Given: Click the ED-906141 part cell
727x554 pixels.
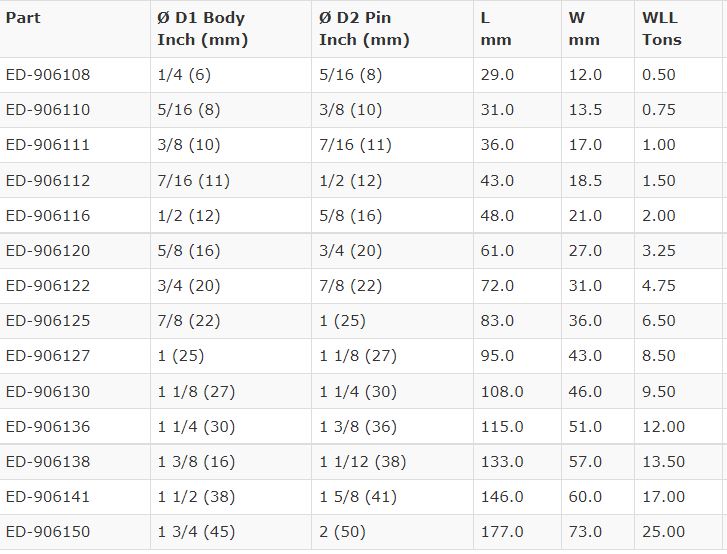Looking at the screenshot, I should coord(48,497).
